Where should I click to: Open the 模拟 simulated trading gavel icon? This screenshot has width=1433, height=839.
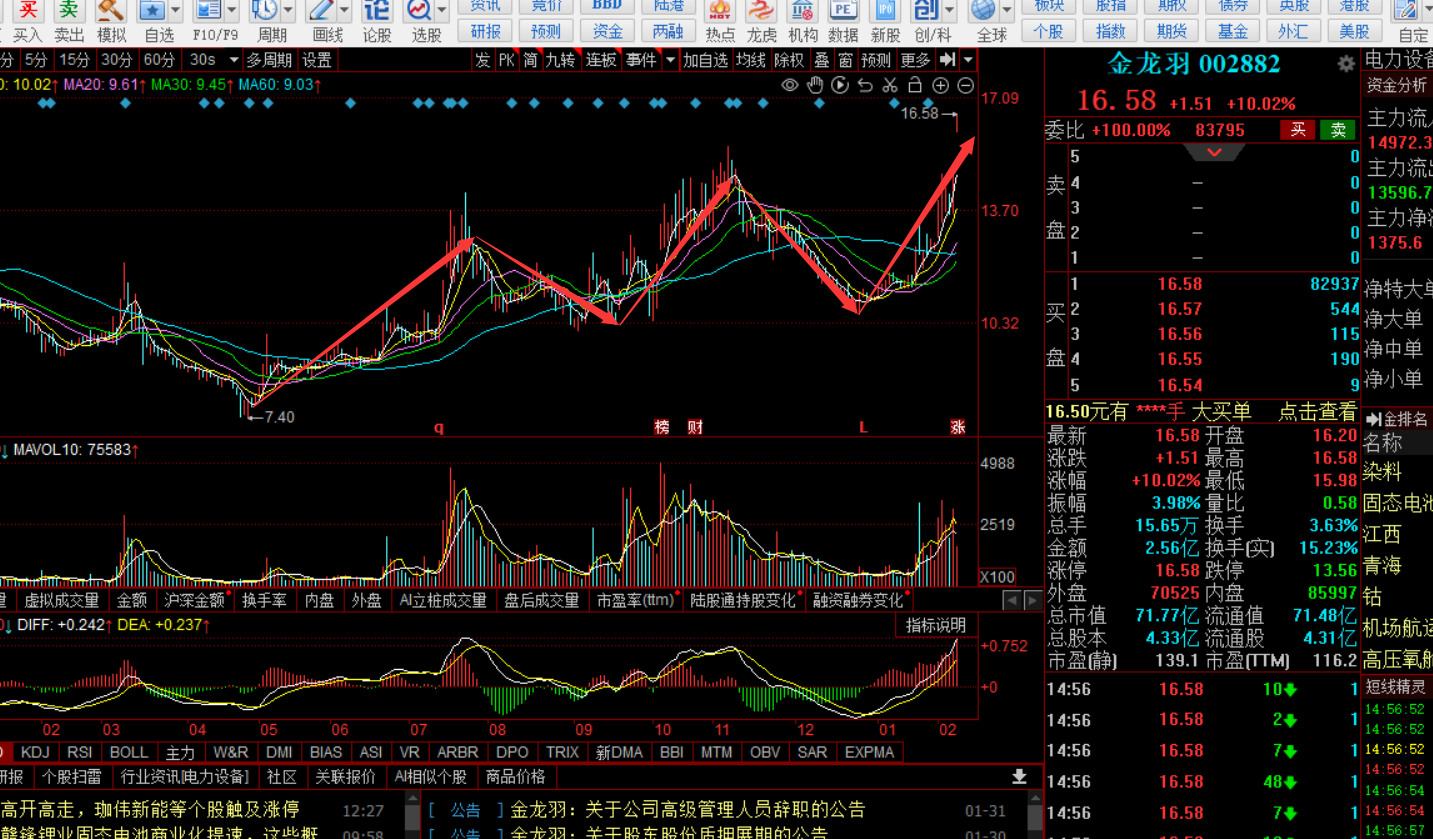click(111, 11)
